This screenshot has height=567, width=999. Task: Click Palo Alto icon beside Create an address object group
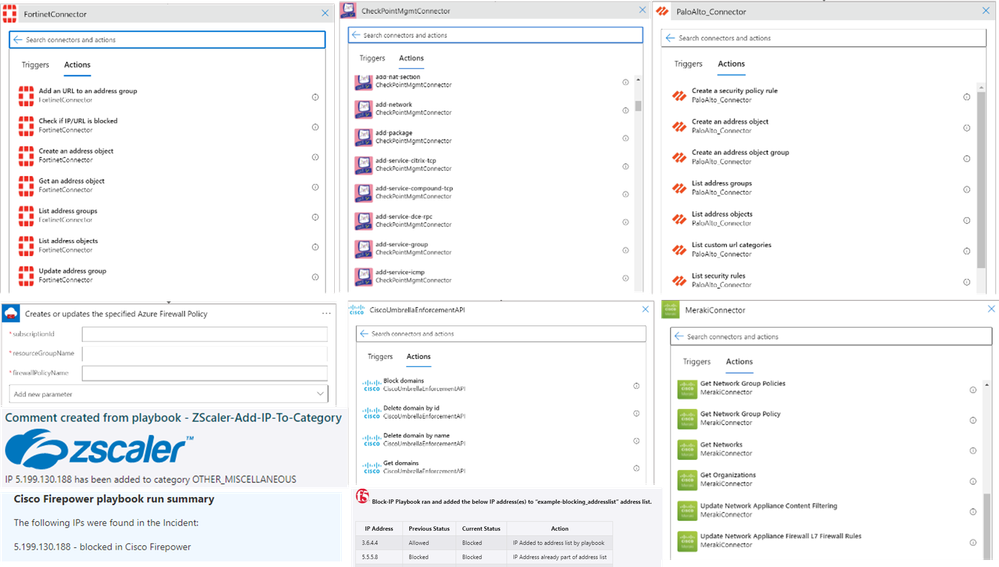click(679, 157)
